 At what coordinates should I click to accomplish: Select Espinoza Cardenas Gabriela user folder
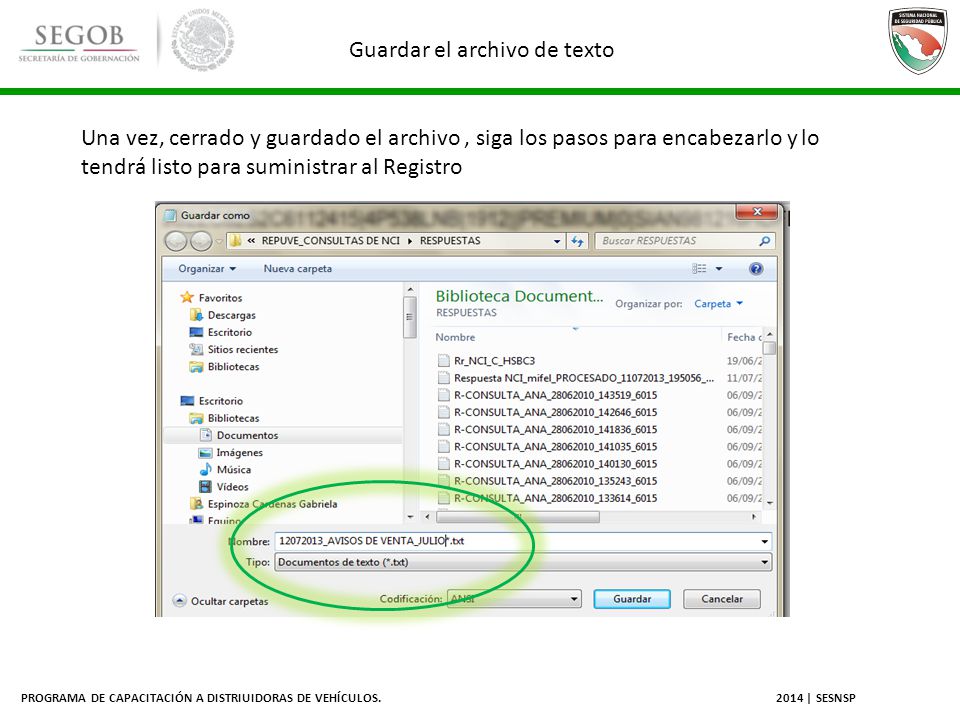(264, 504)
